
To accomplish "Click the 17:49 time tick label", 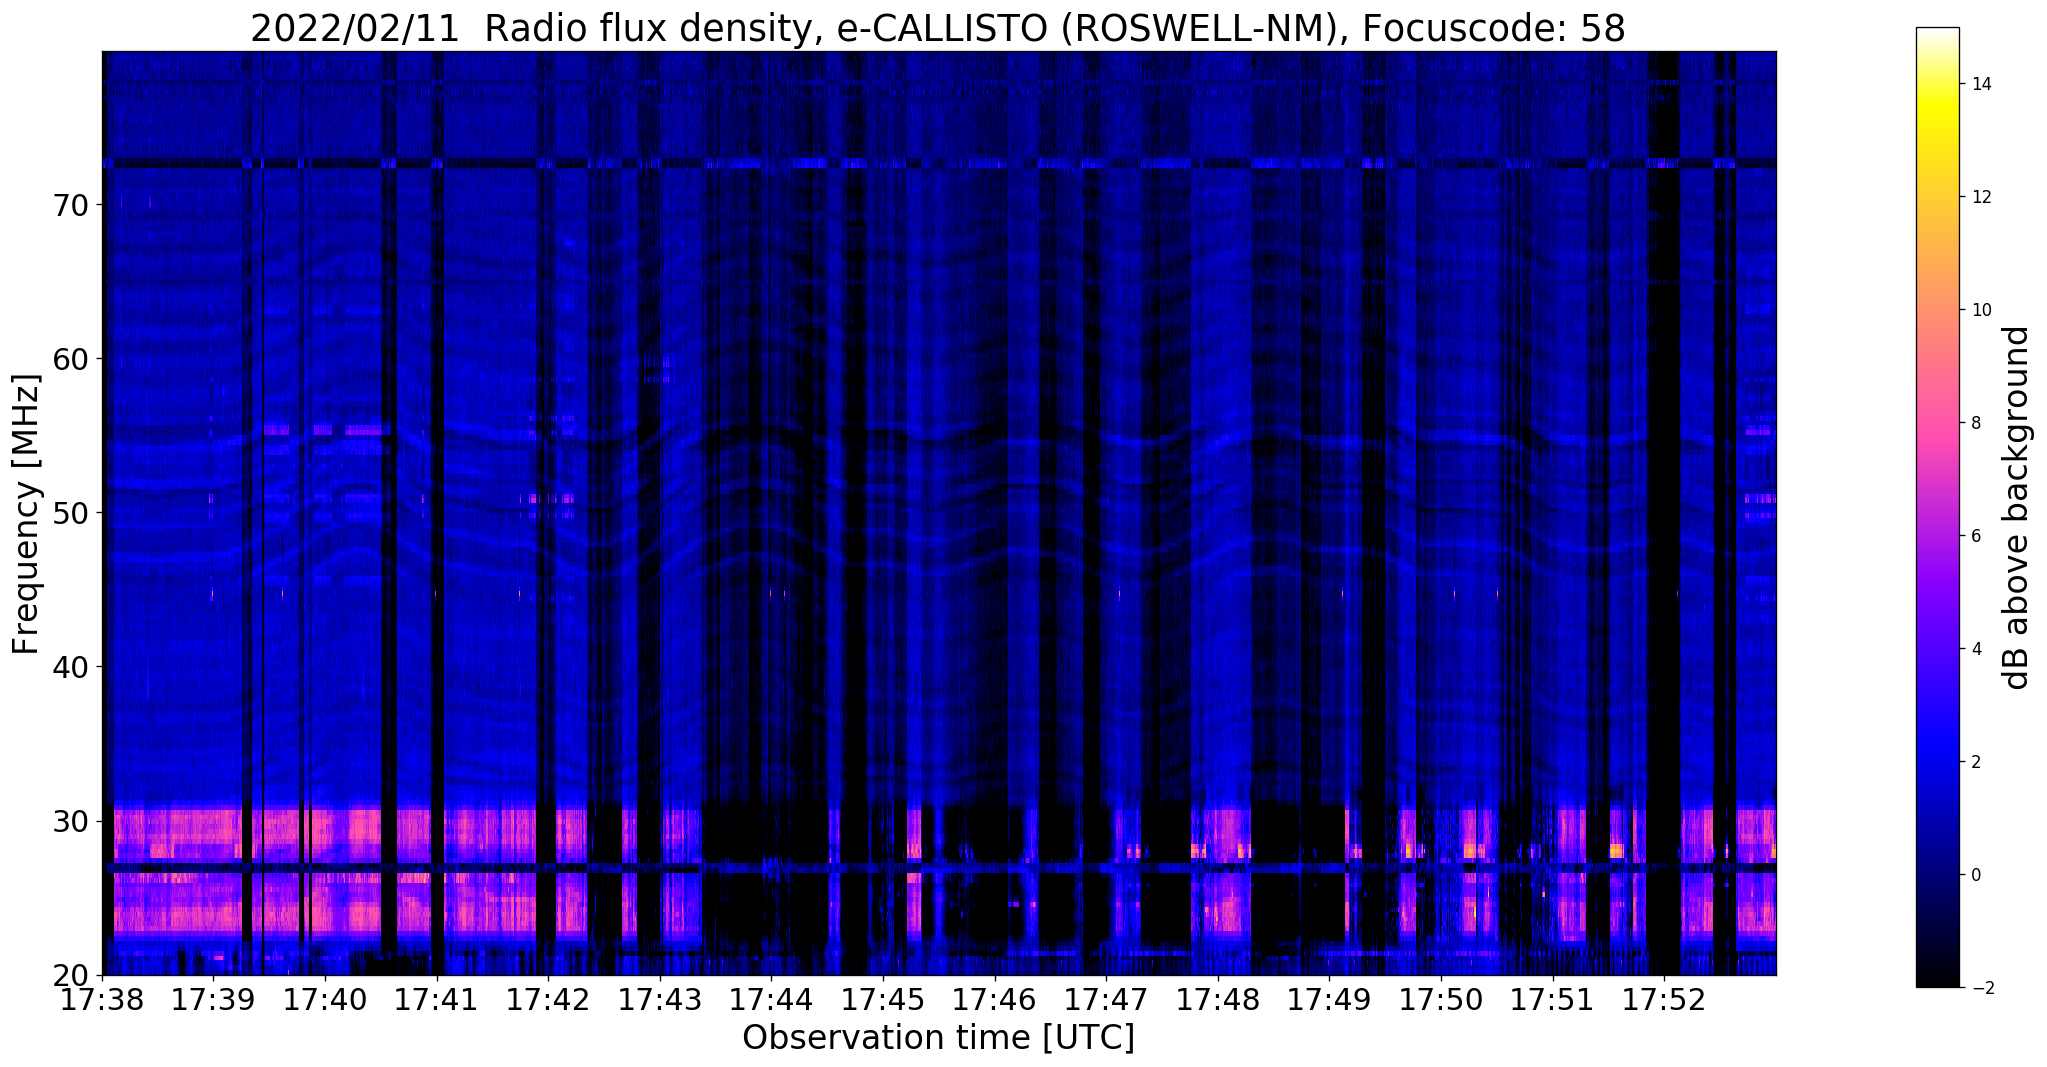I will coord(1329,1000).
